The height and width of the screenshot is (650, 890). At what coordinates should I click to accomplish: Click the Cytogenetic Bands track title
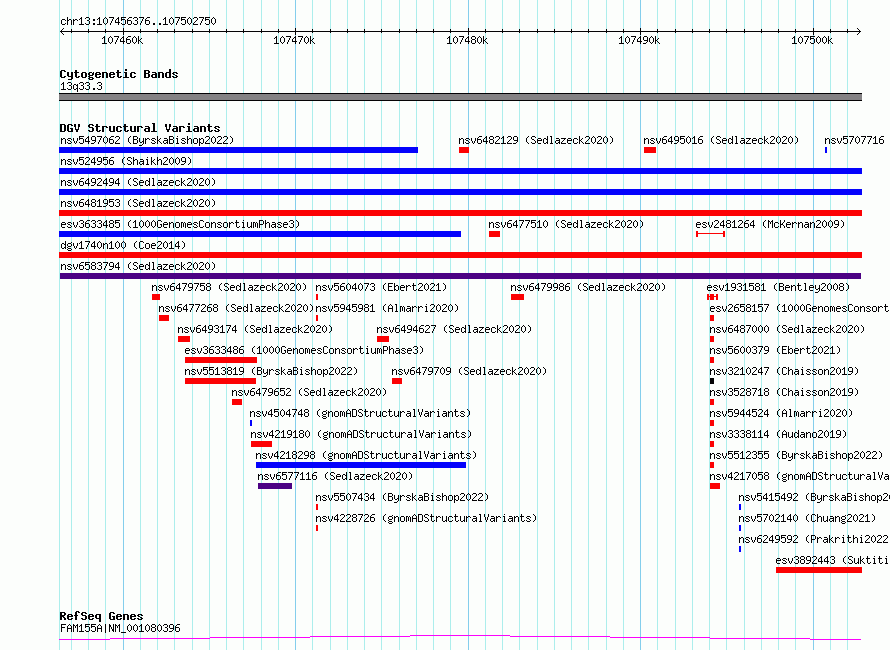[119, 74]
